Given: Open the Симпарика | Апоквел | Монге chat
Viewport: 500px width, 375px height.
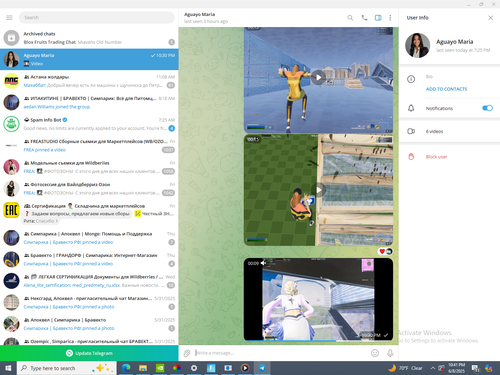Looking at the screenshot, I should coord(89,238).
